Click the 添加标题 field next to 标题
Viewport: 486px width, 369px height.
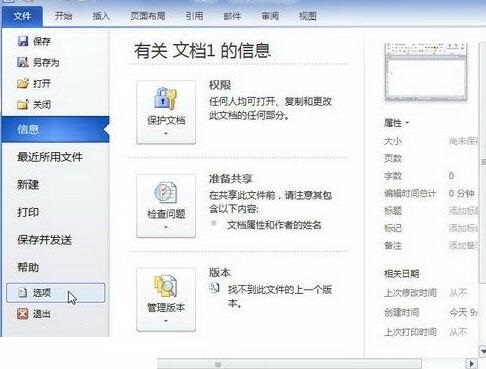pos(464,211)
